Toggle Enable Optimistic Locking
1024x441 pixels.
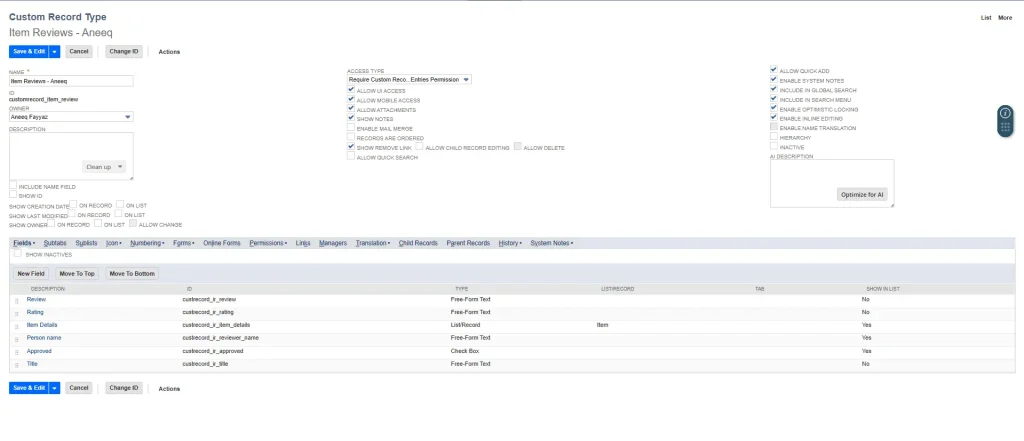point(774,108)
